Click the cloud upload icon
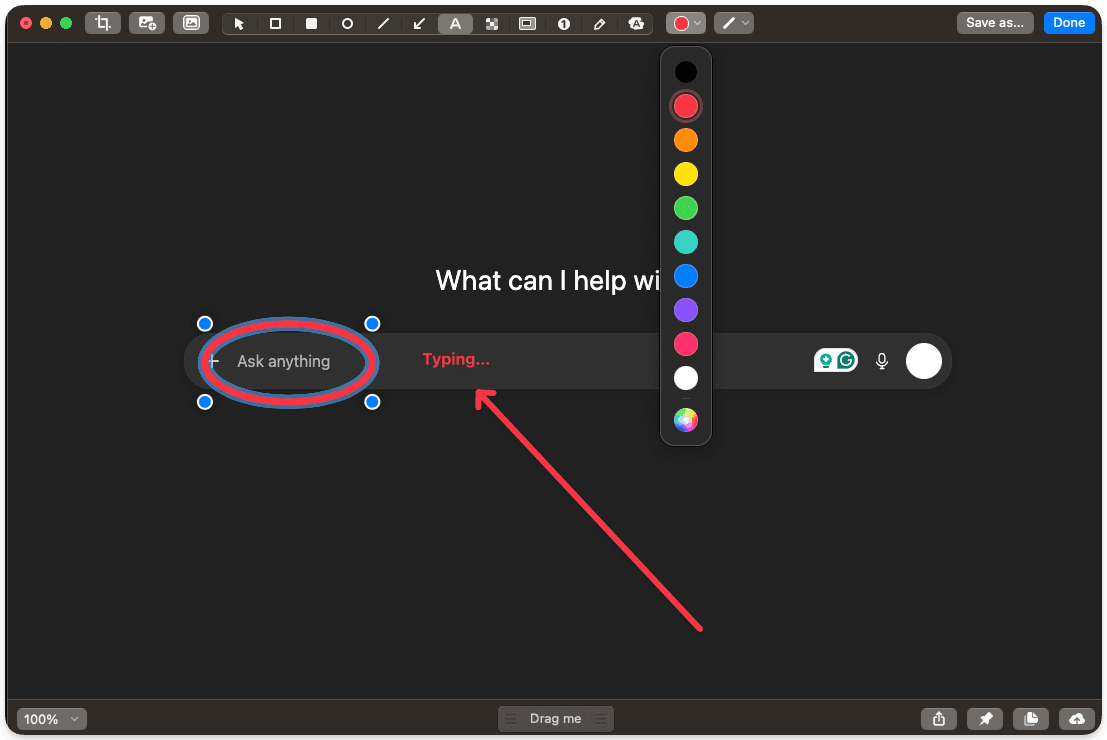This screenshot has height=740, width=1107. click(x=1076, y=718)
